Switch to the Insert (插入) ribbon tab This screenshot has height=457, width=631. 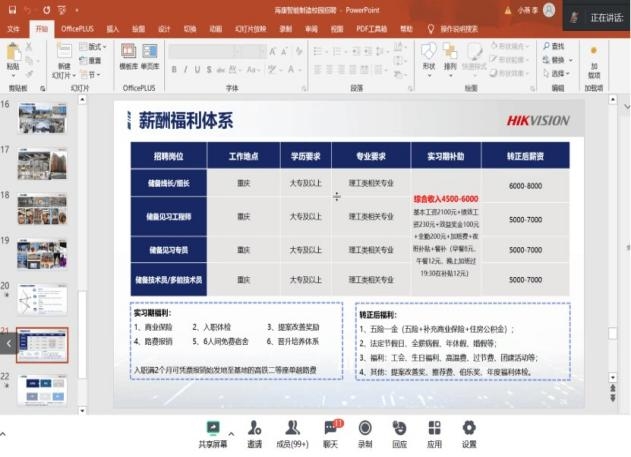(x=112, y=29)
